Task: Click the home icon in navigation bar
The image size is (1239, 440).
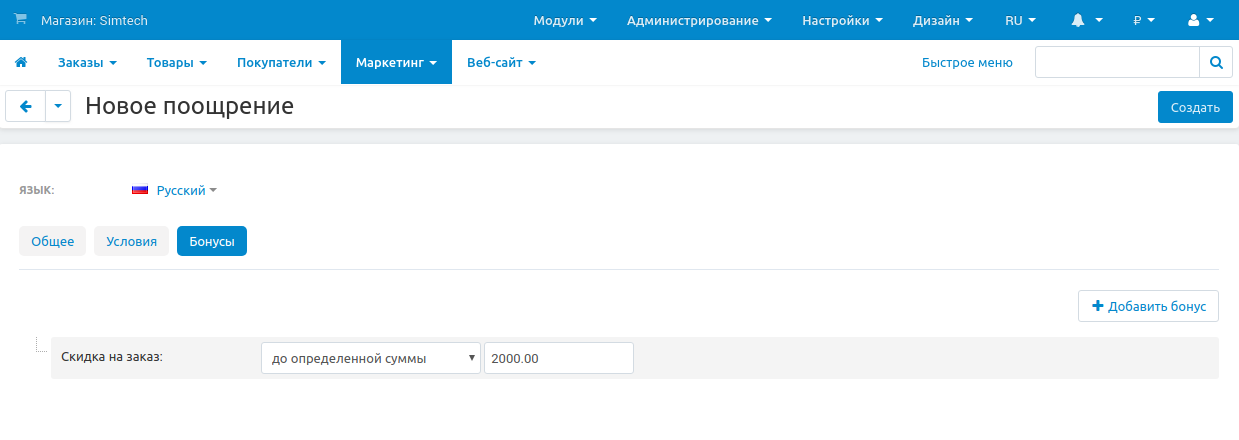Action: (x=20, y=62)
